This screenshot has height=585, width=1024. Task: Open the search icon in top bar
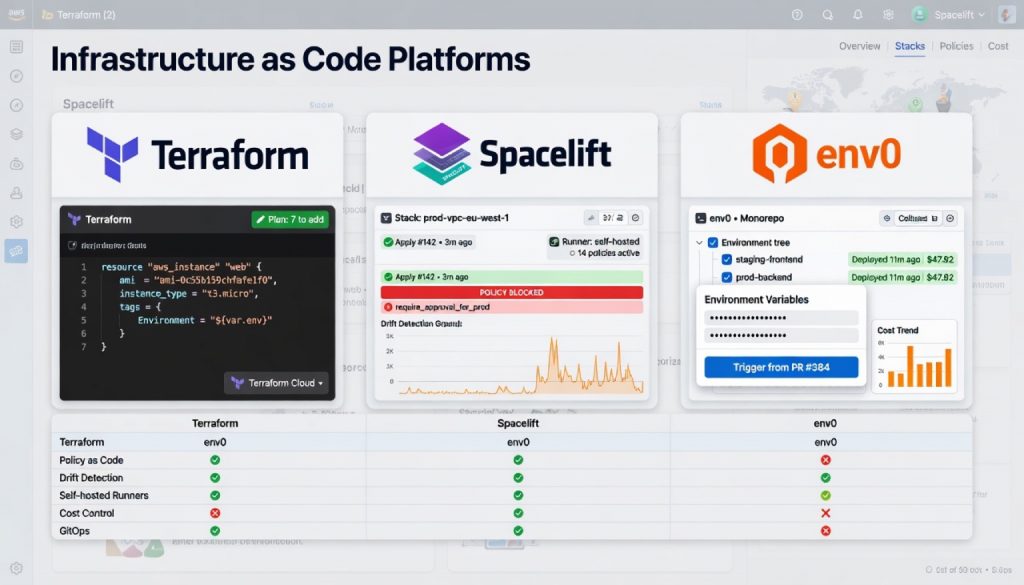(827, 14)
